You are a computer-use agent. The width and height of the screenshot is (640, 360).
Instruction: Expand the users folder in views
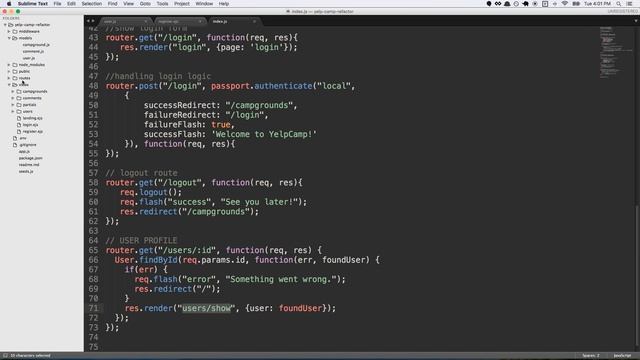[x=13, y=111]
